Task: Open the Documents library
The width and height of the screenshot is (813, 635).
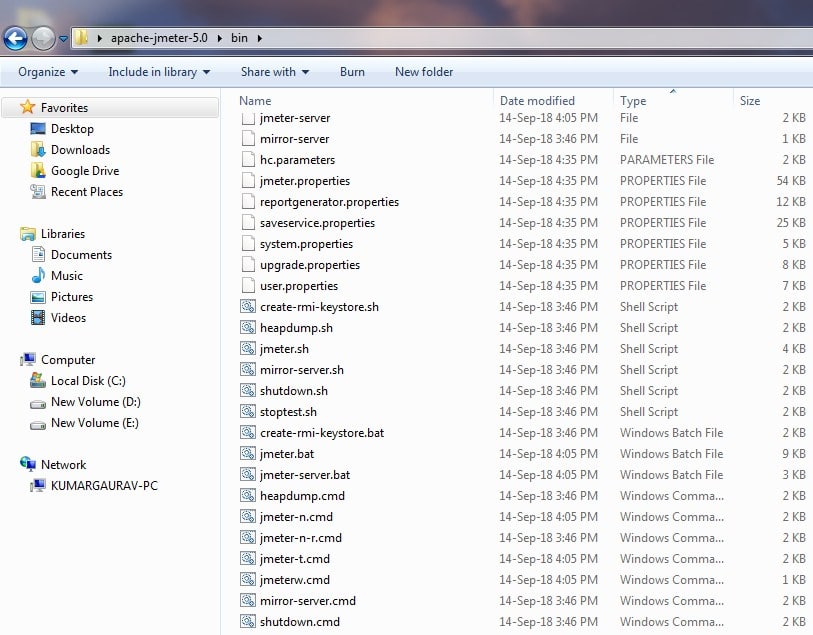Action: [81, 255]
